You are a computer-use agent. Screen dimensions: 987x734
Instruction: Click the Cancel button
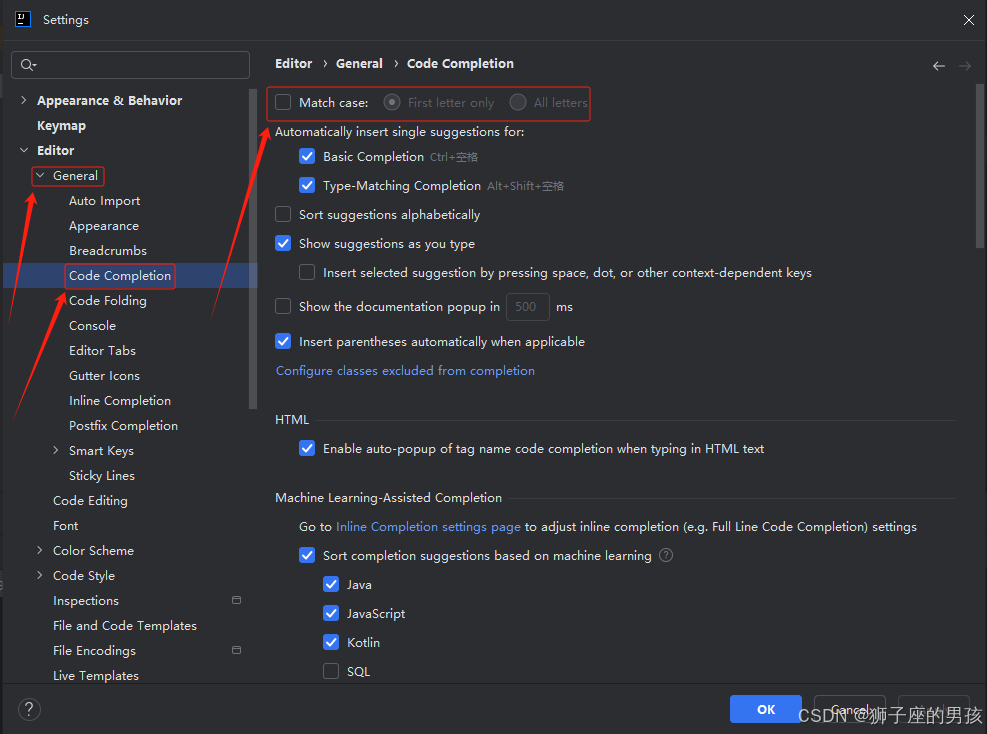pyautogui.click(x=850, y=709)
